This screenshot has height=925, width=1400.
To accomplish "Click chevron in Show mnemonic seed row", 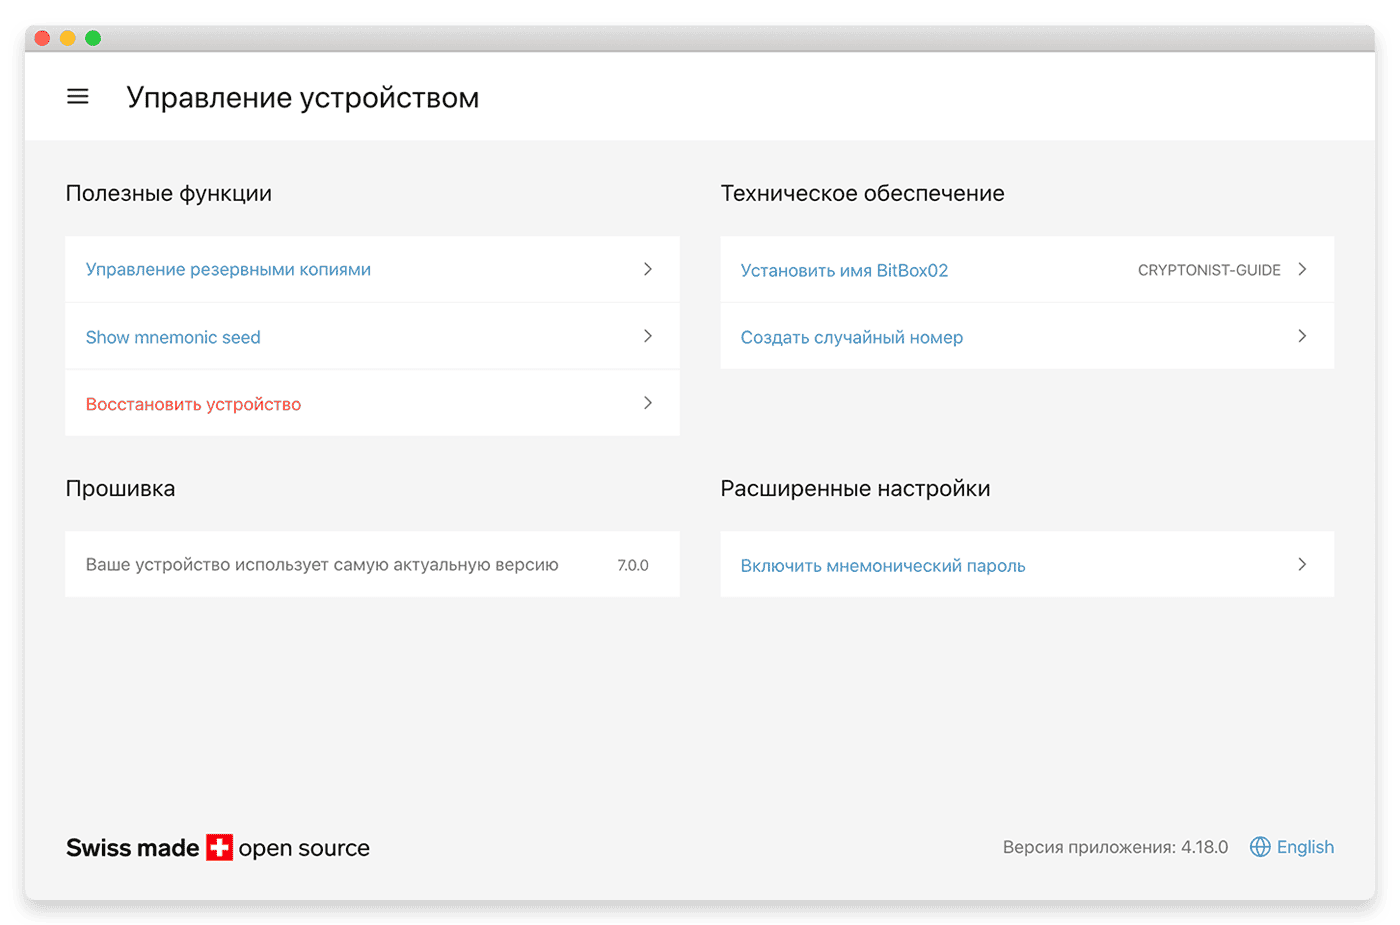I will tap(648, 336).
